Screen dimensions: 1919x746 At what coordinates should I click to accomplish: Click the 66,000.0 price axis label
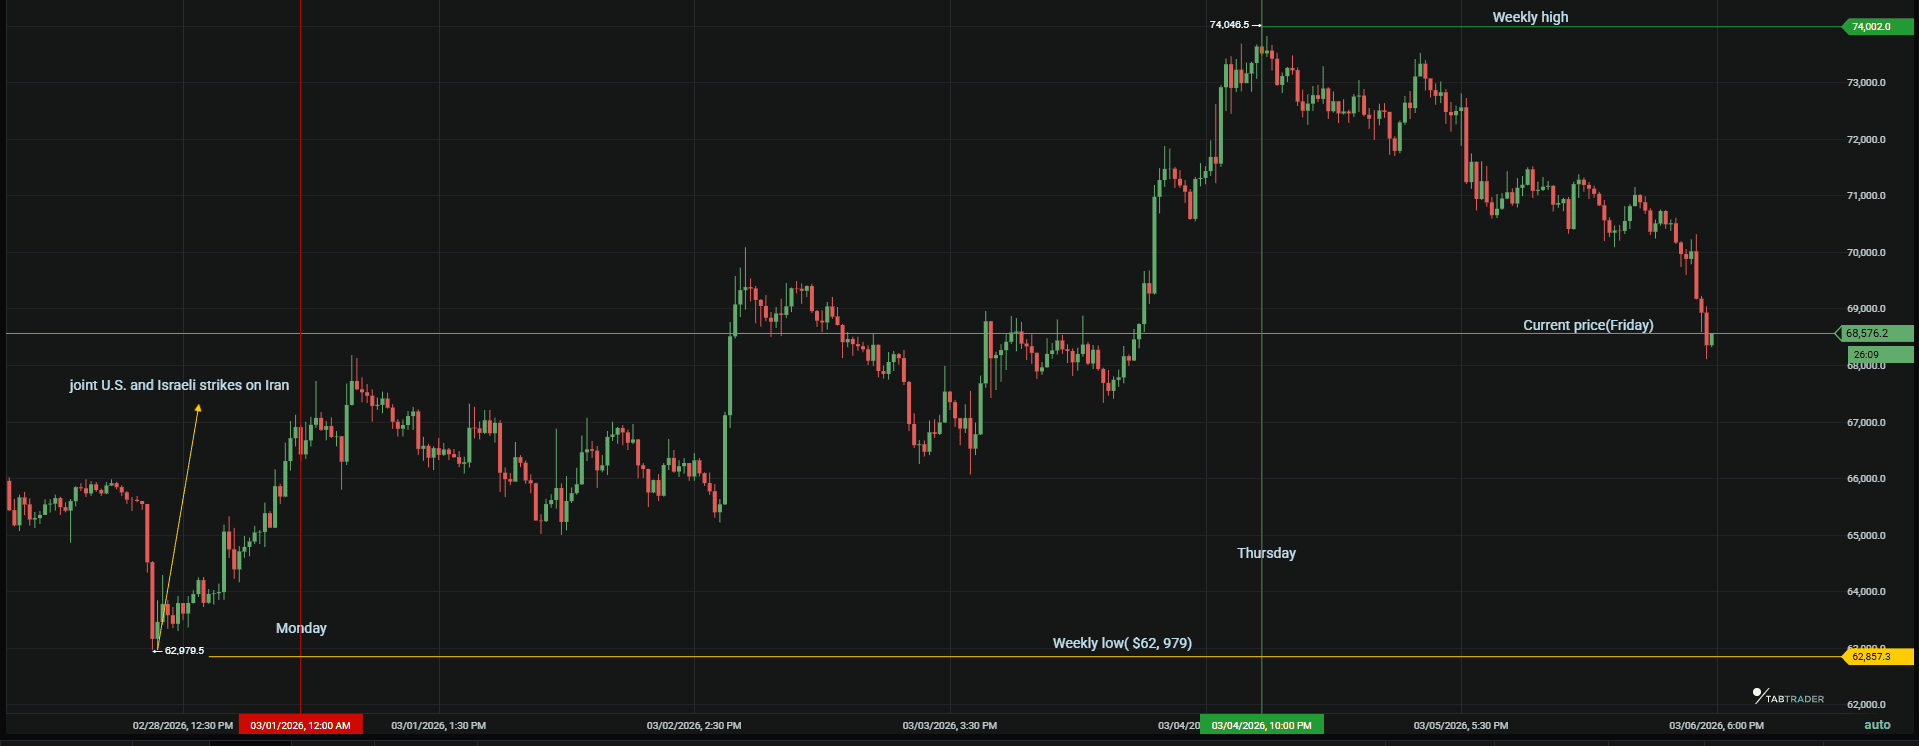[1866, 479]
